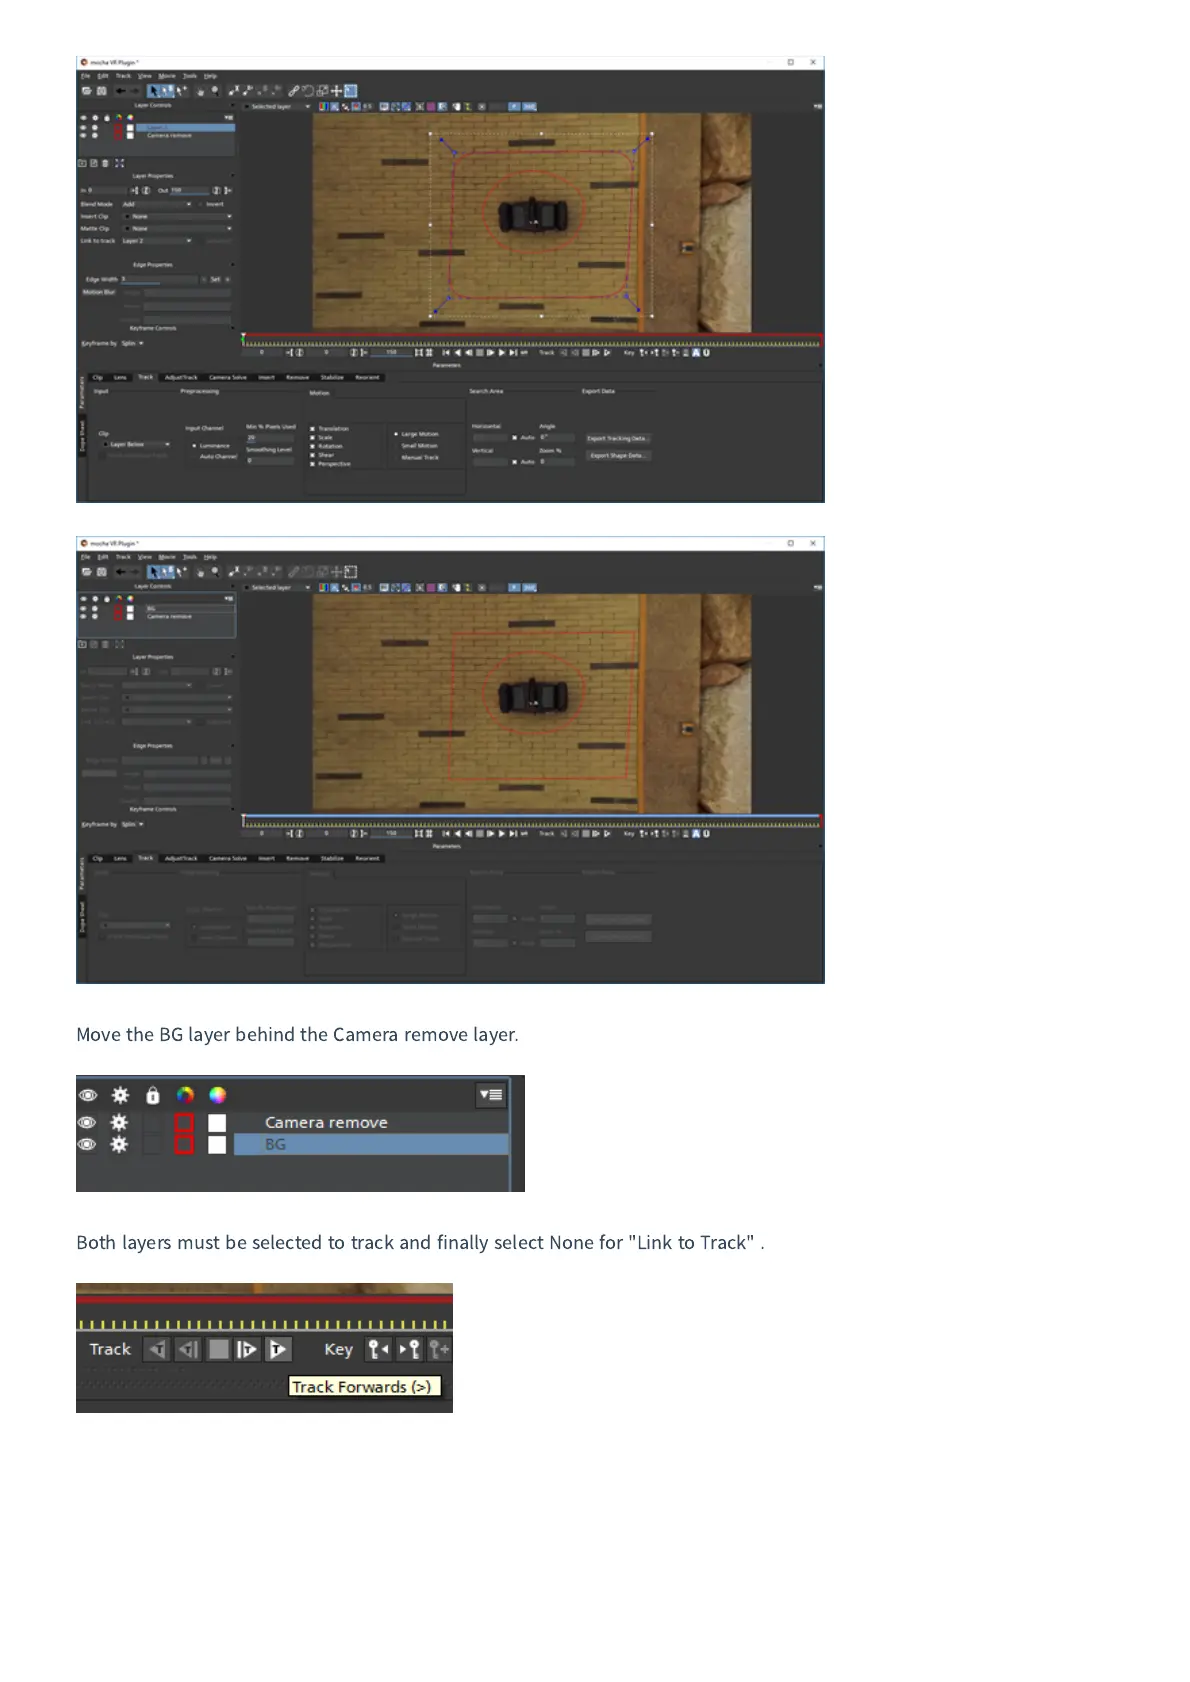This screenshot has width=1190, height=1682.
Task: Toggle BG layer tracking cog in enlarged list
Action: [x=119, y=1144]
